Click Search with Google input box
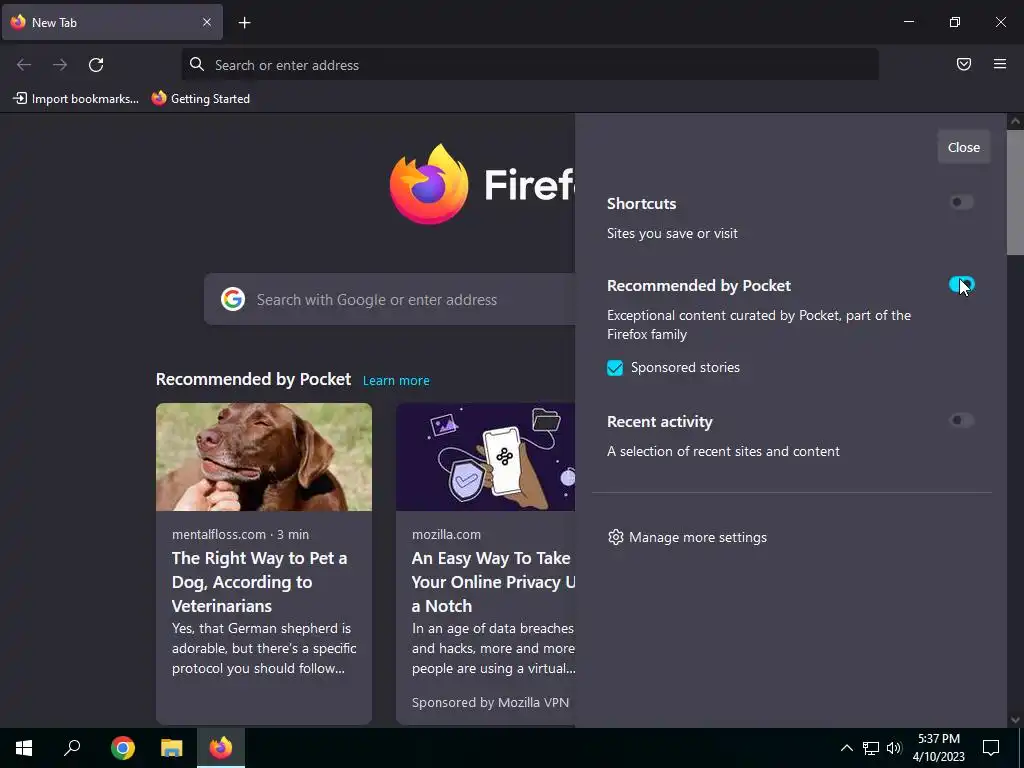The height and width of the screenshot is (768, 1024). coord(389,299)
